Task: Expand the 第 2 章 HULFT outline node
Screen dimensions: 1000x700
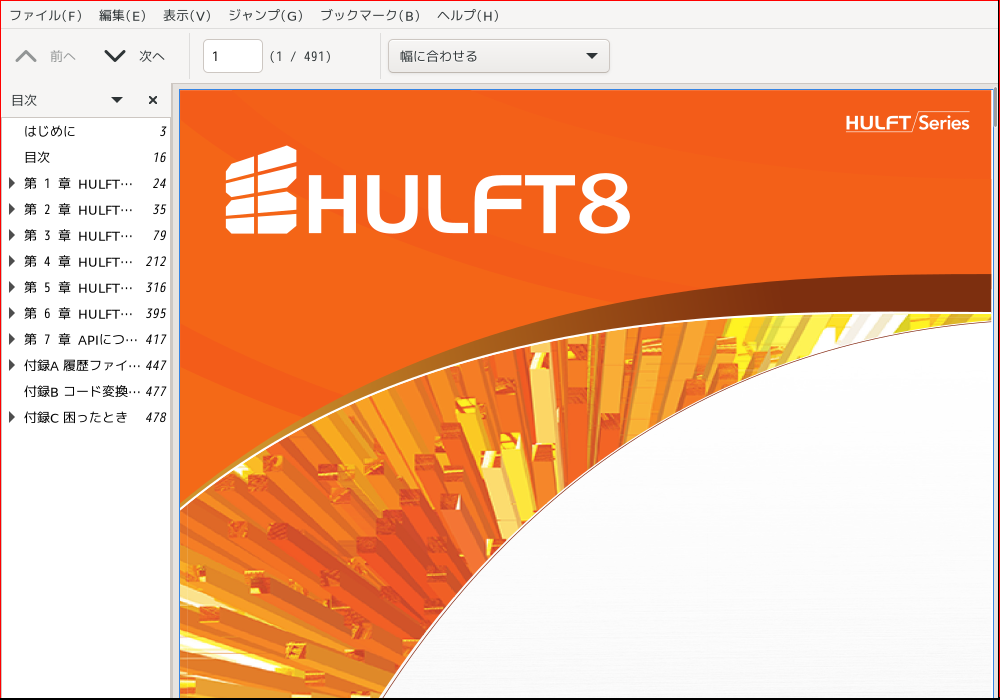Action: point(11,209)
